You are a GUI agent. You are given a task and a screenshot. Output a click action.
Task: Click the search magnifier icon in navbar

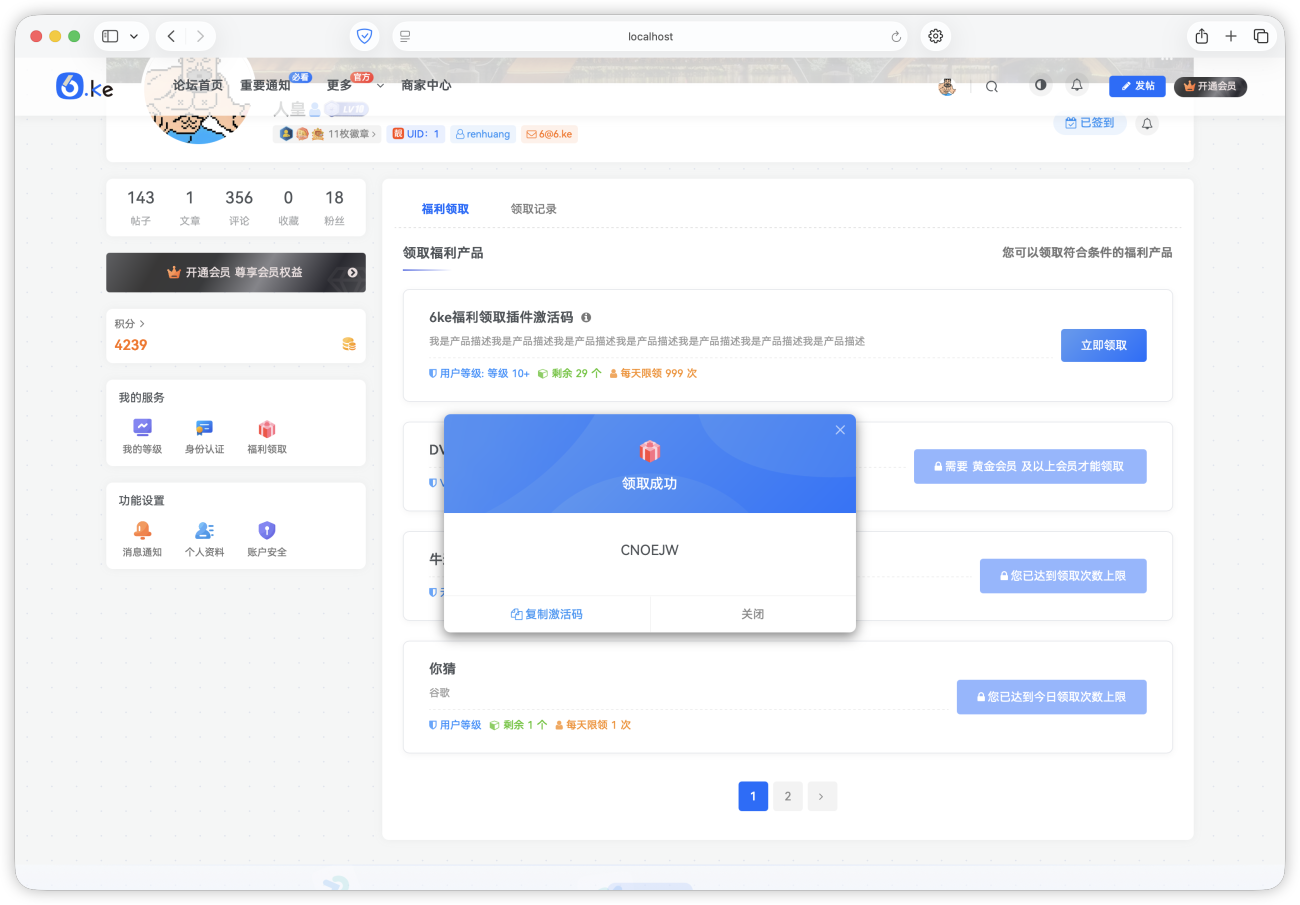(991, 86)
